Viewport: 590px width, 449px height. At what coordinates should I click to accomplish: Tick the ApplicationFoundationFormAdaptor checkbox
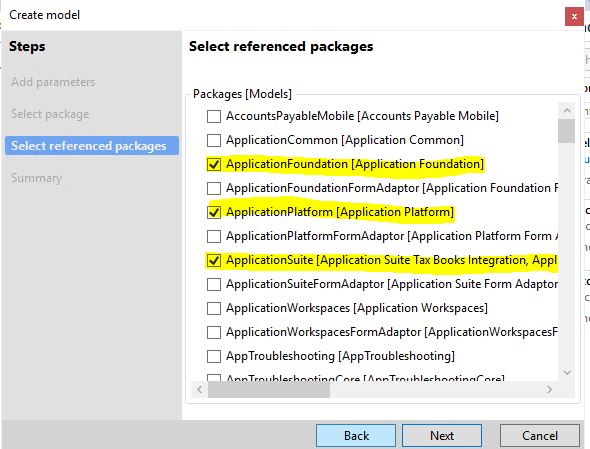(214, 188)
